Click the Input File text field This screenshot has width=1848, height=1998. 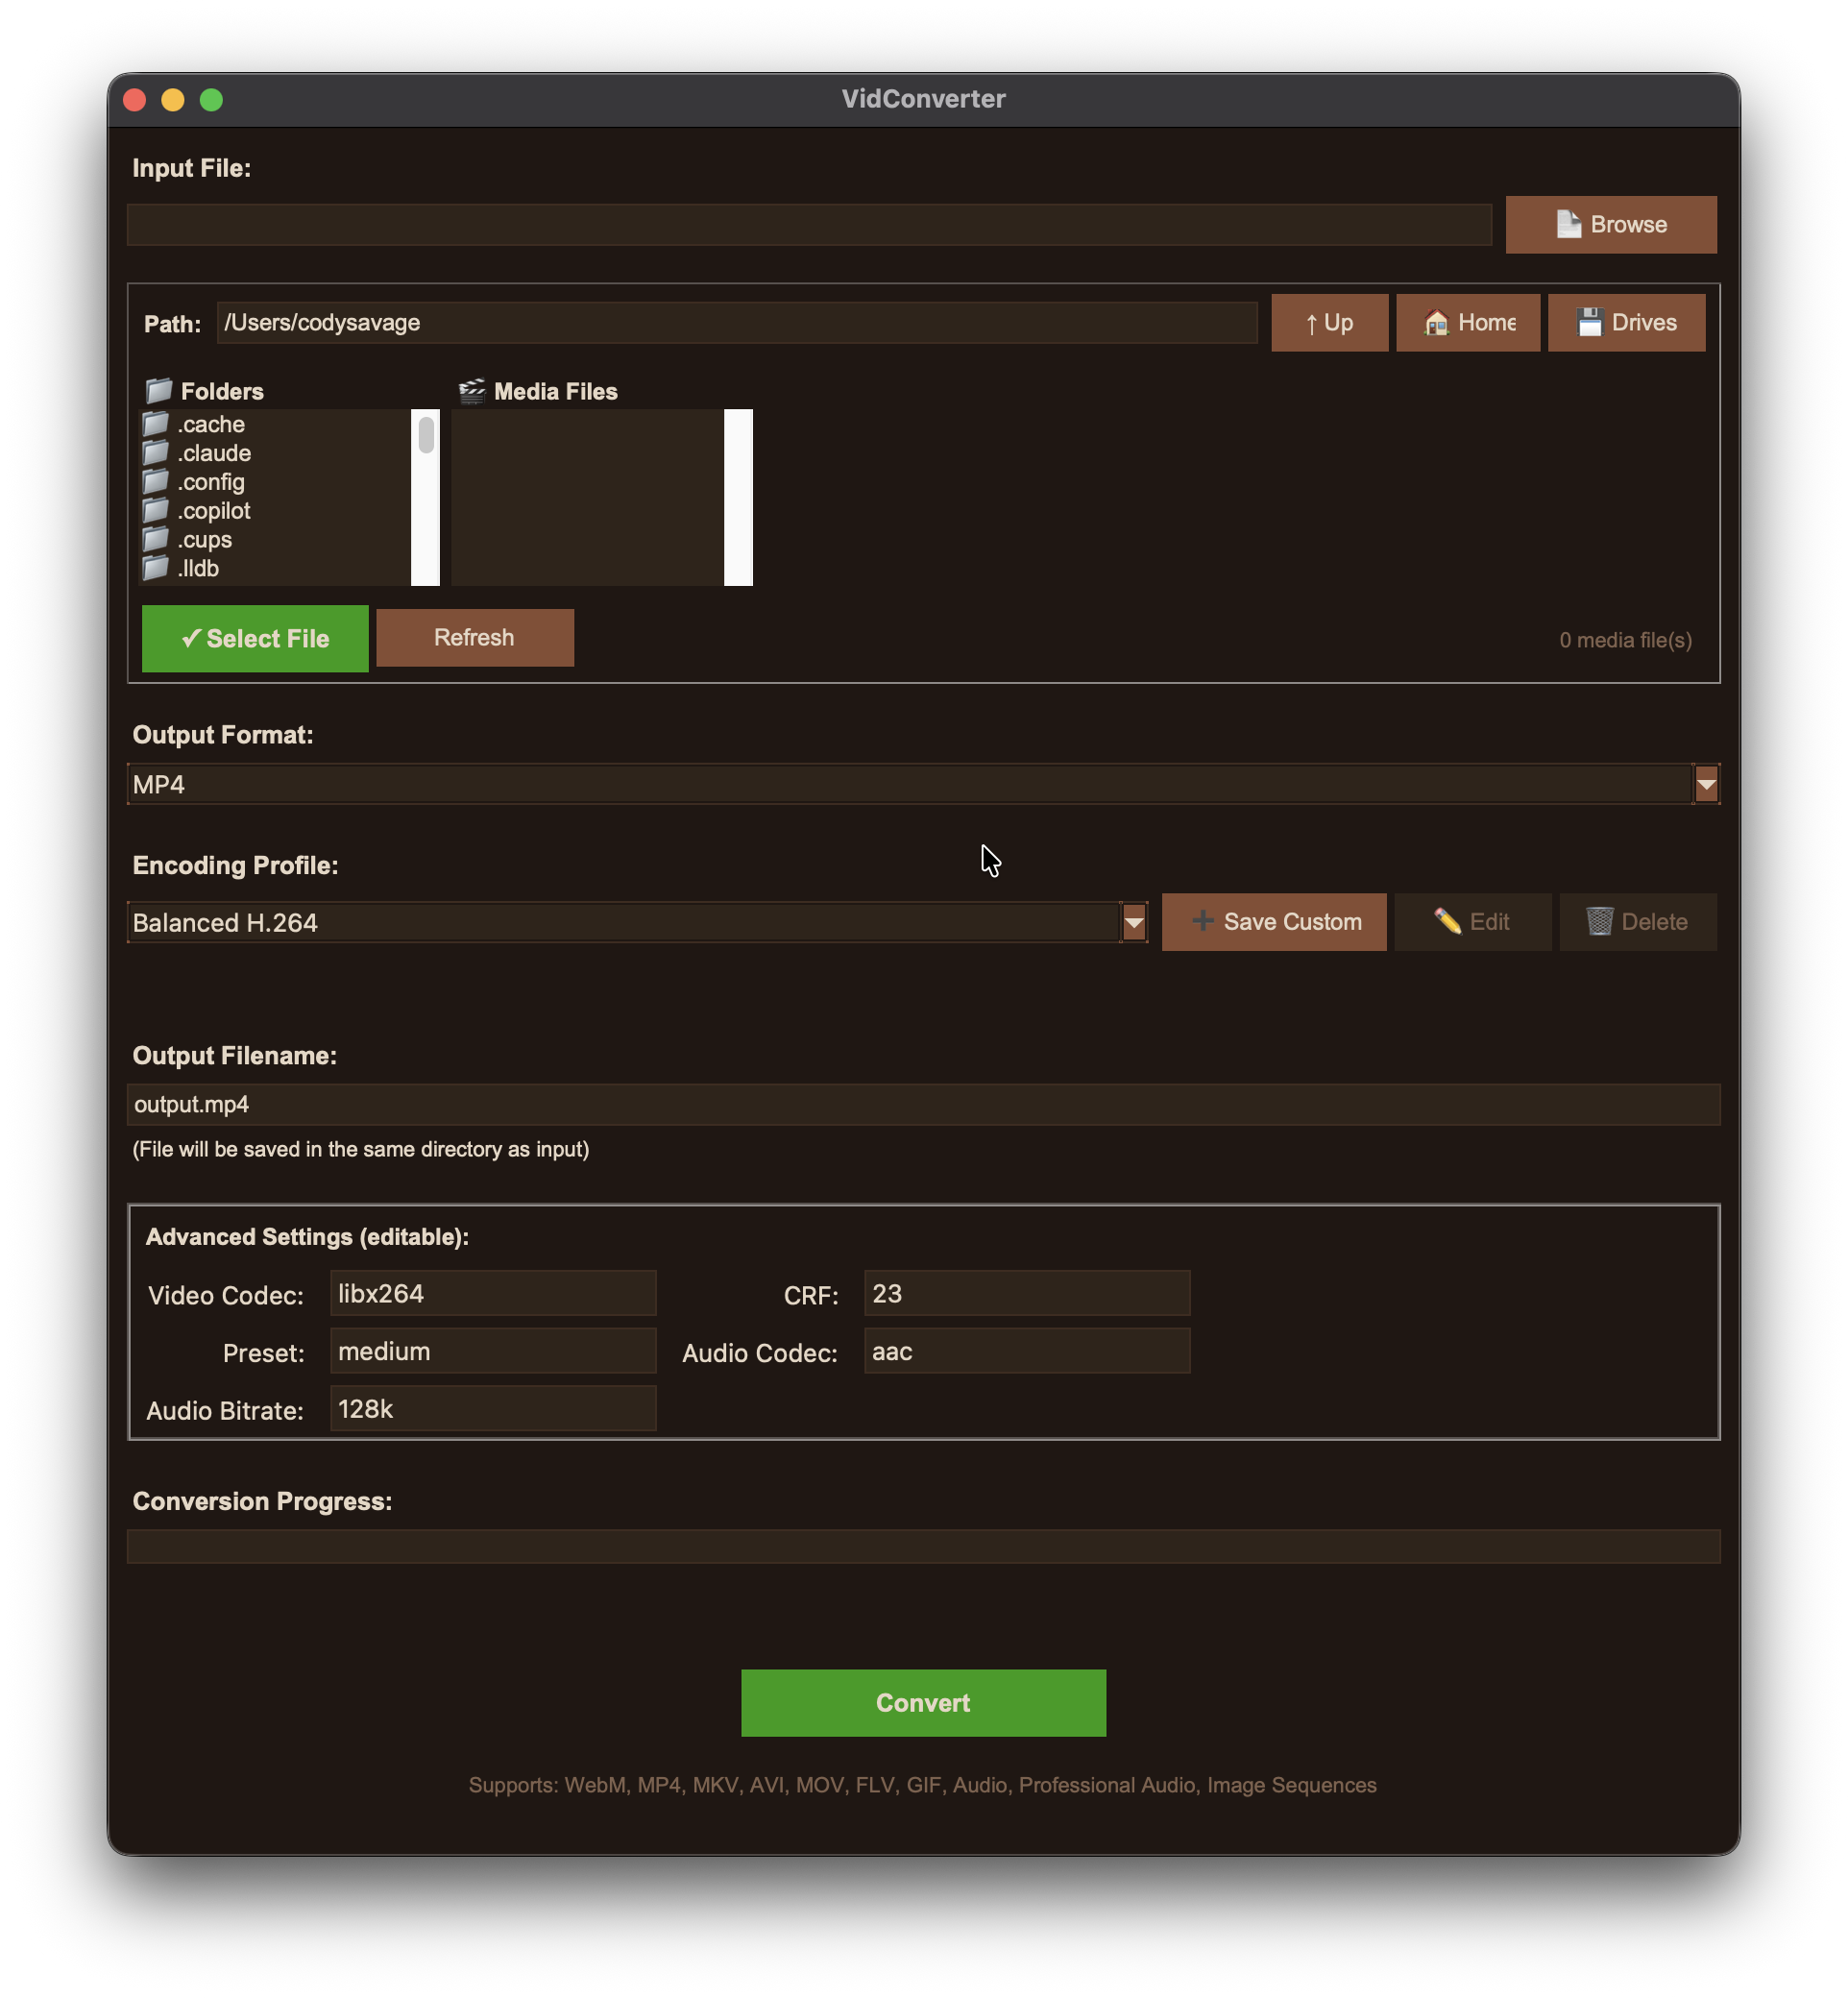coord(809,225)
